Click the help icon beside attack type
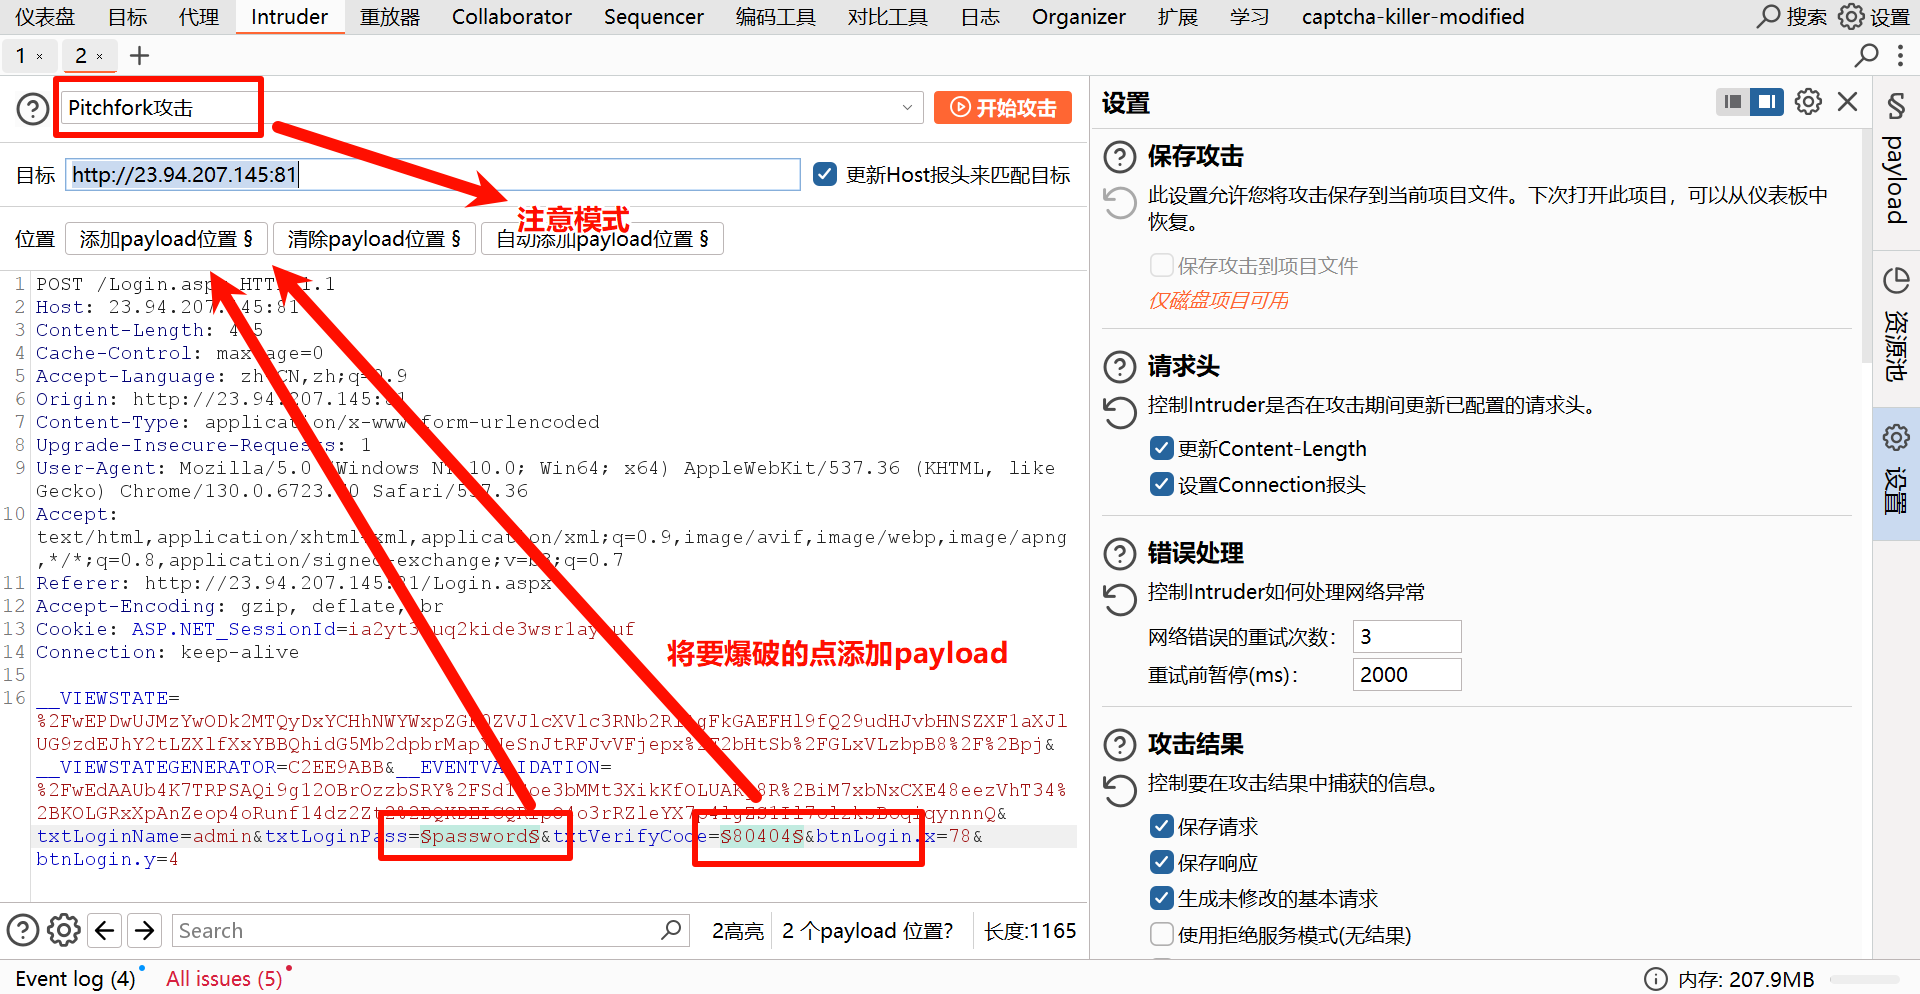The image size is (1920, 994). click(33, 108)
